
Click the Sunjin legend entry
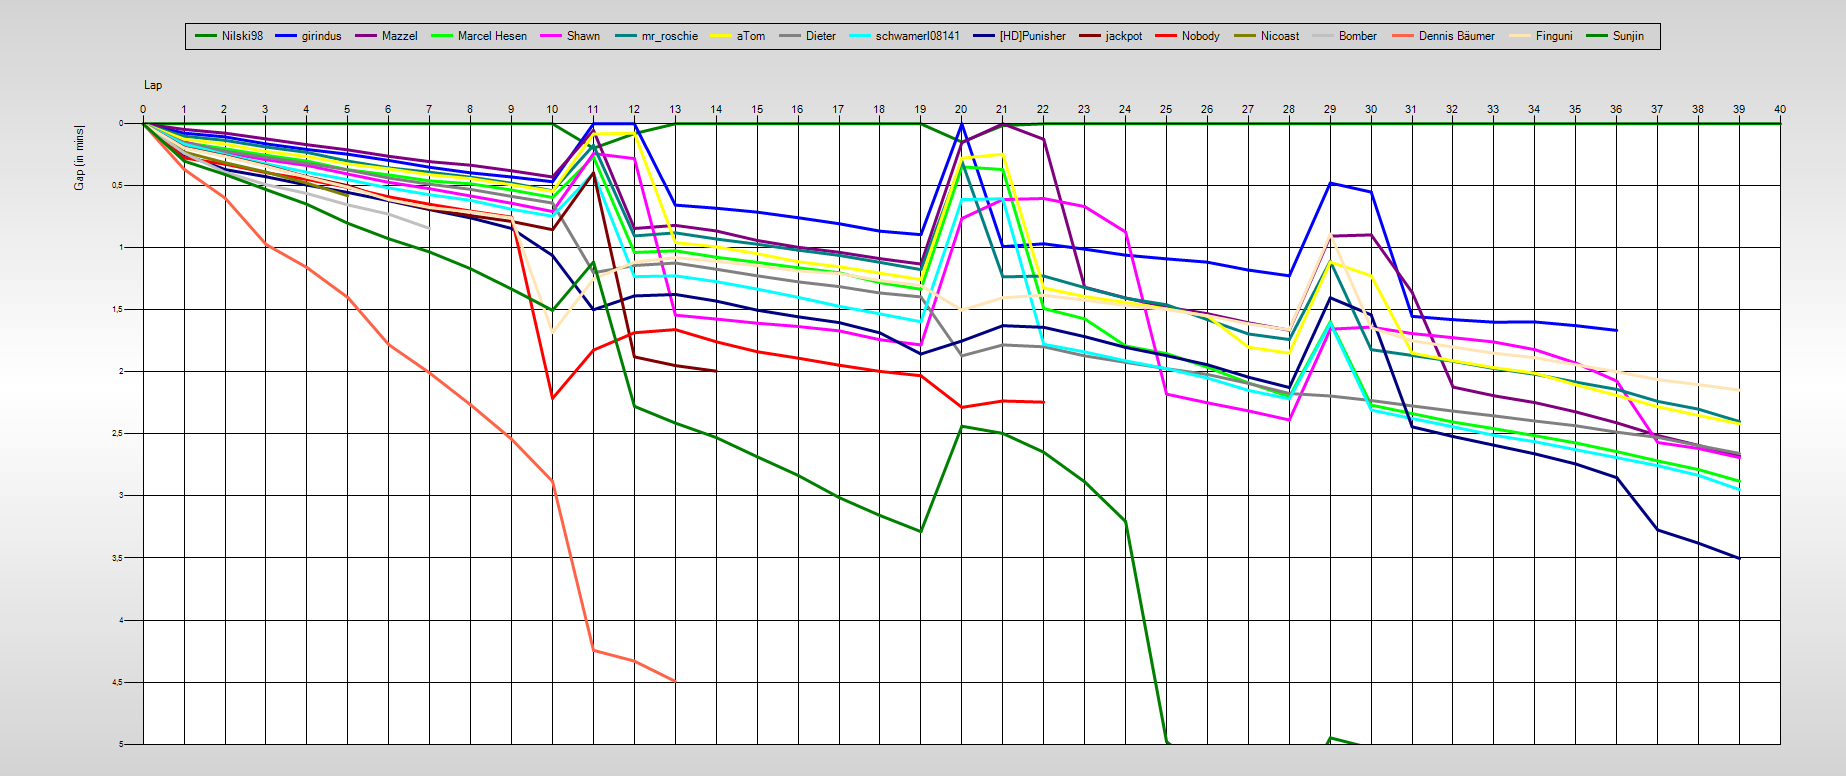[1628, 36]
